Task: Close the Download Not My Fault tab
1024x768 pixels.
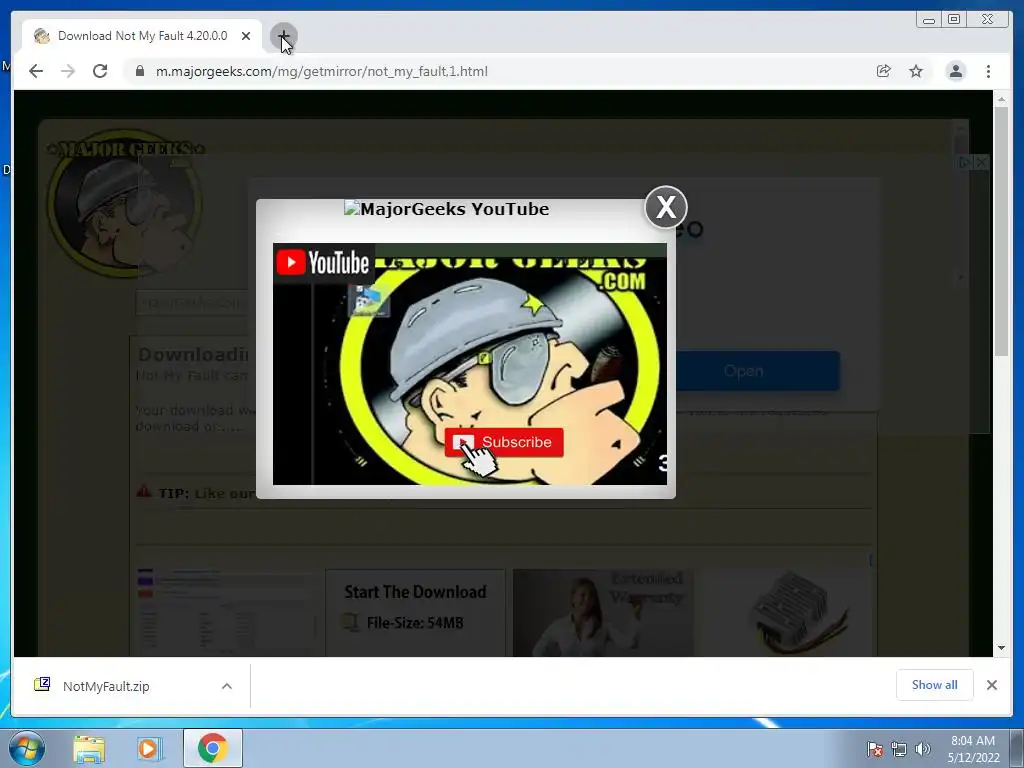Action: [x=246, y=36]
